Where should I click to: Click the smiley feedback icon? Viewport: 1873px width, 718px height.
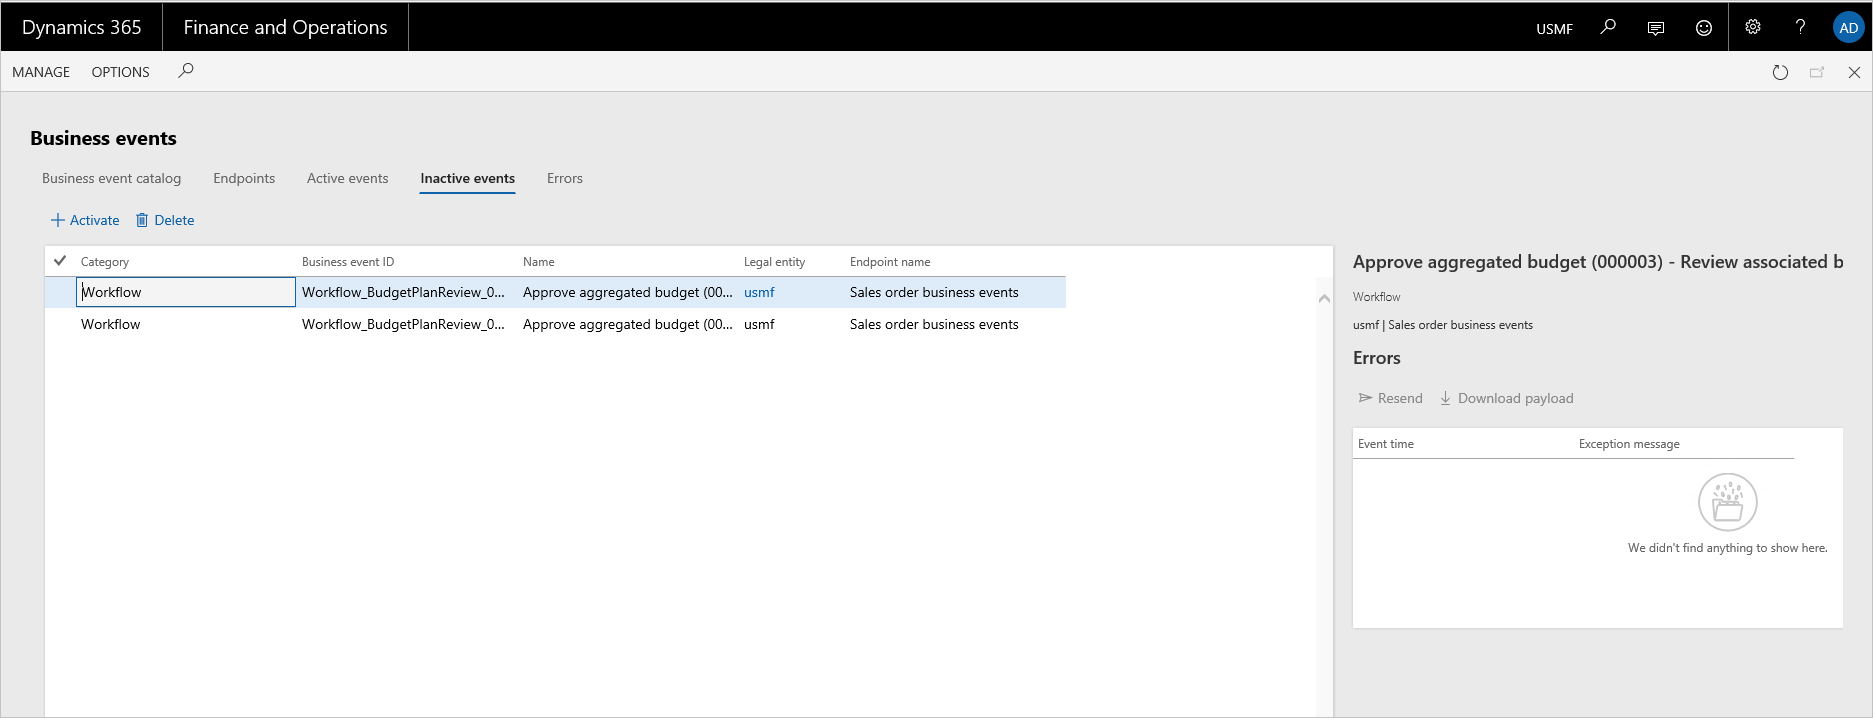pyautogui.click(x=1704, y=28)
